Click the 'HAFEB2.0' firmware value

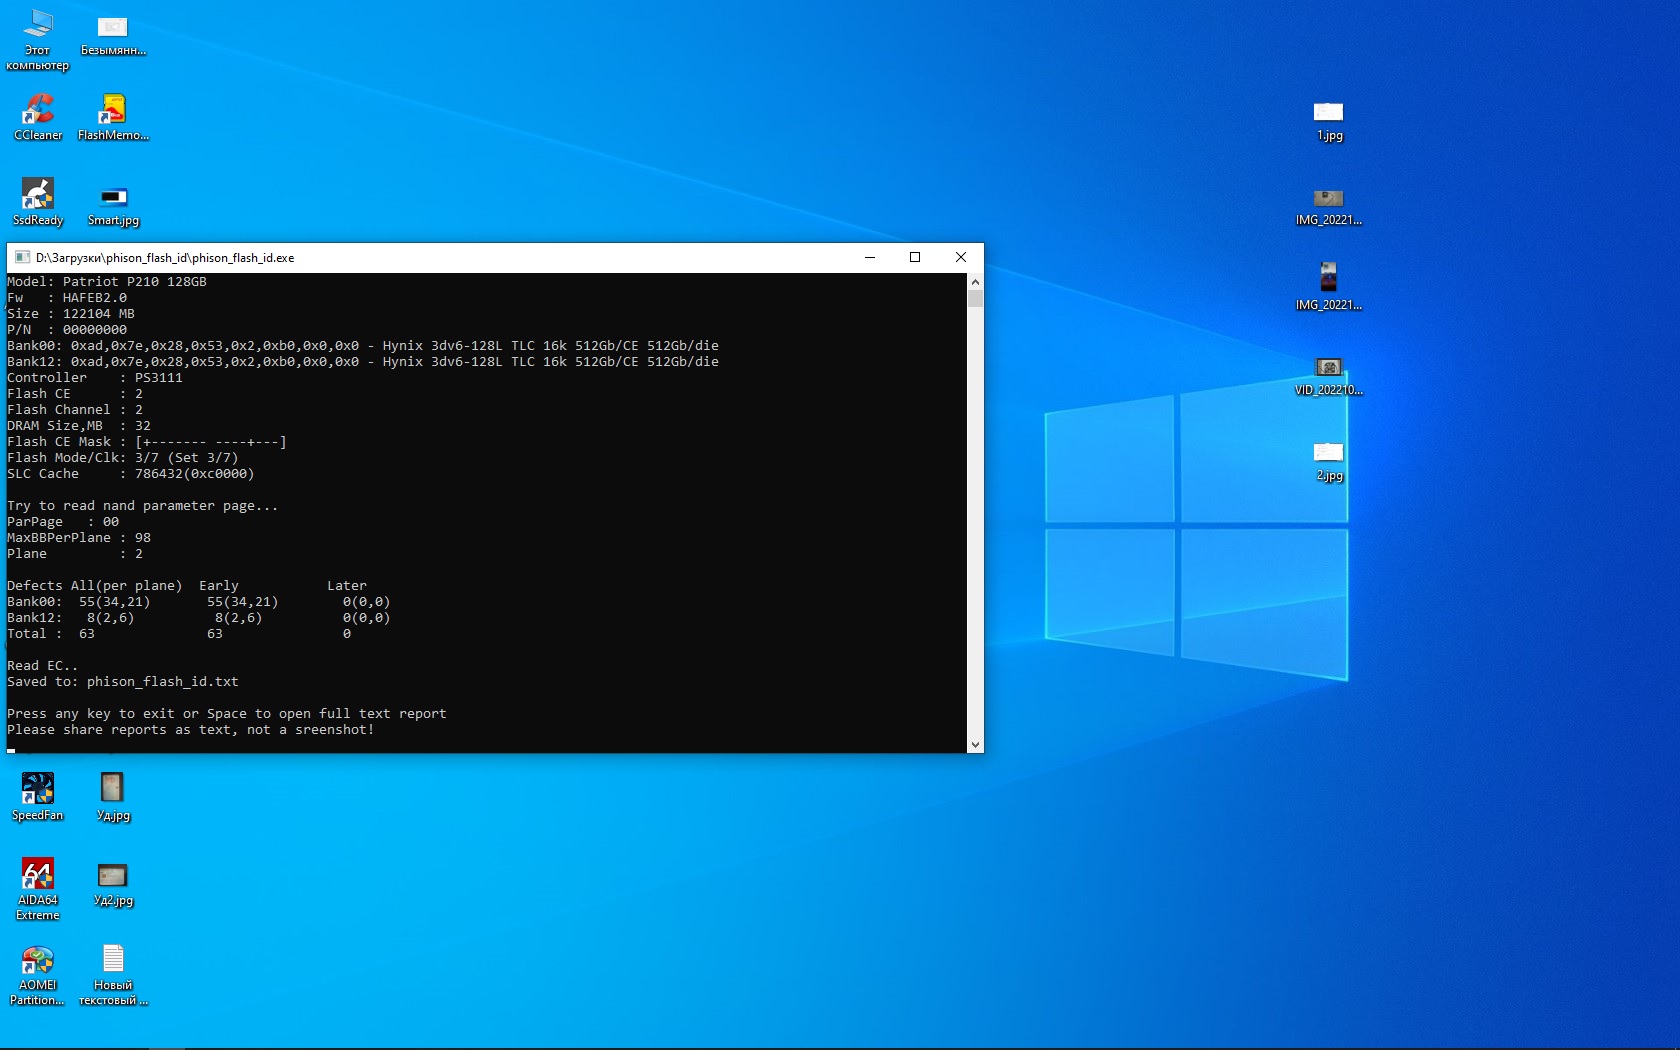pos(95,298)
